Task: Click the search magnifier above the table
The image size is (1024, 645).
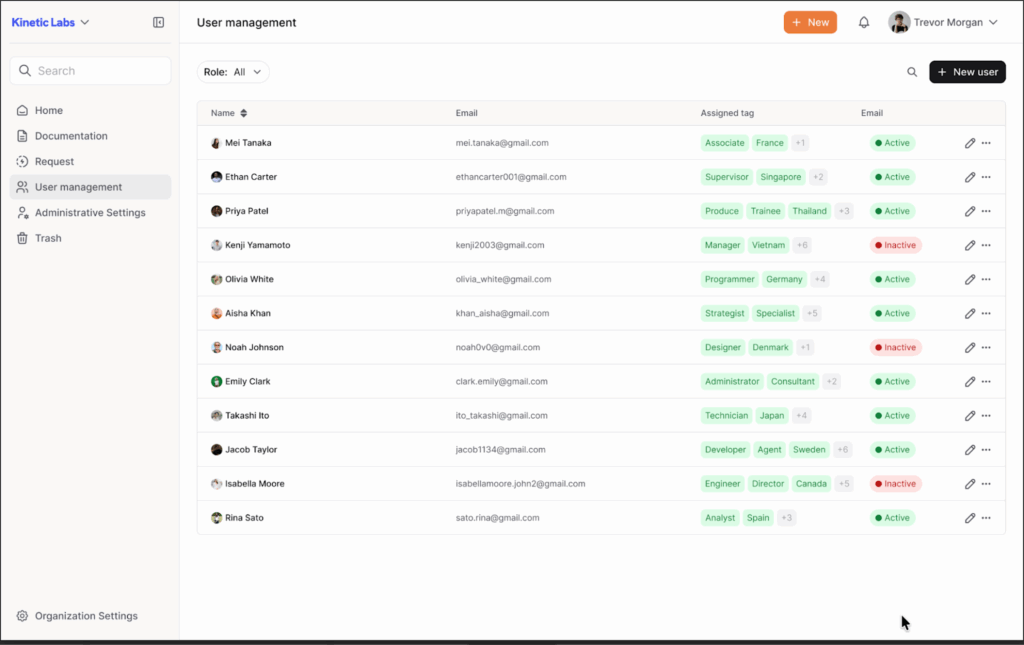Action: [x=911, y=72]
